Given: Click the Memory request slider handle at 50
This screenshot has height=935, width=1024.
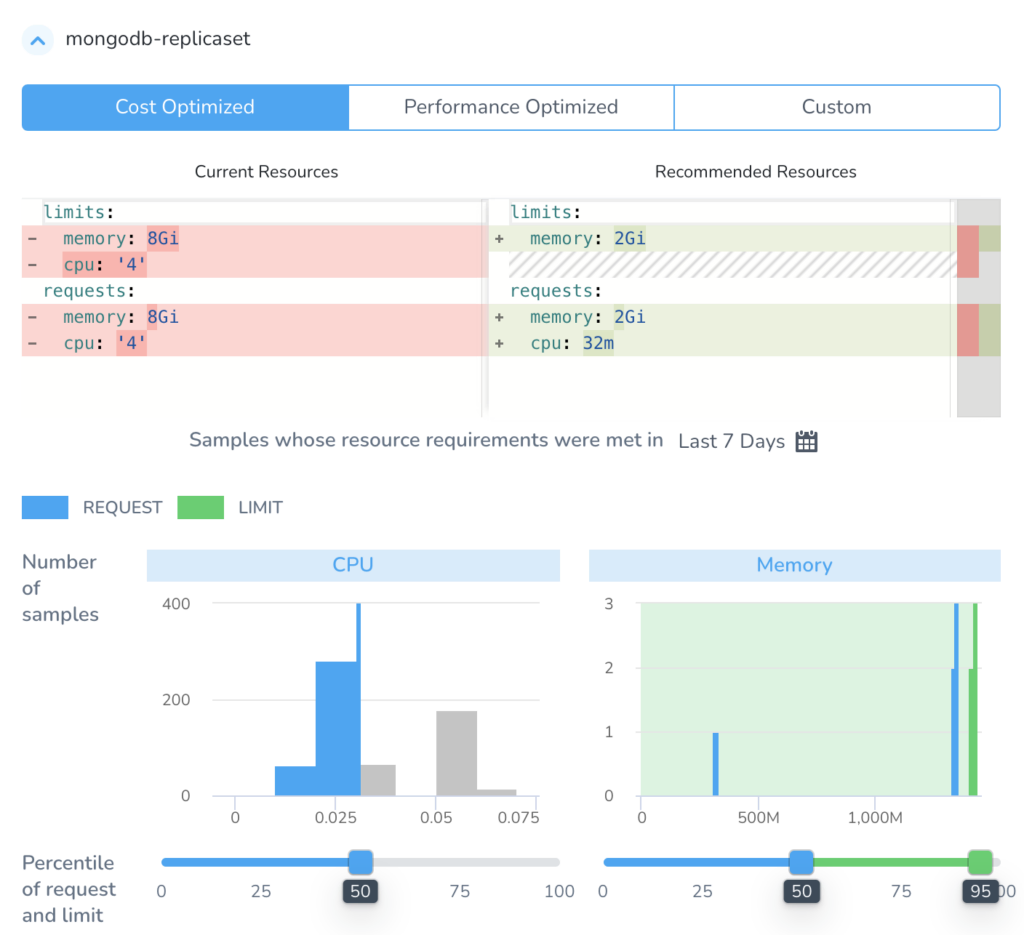Looking at the screenshot, I should [801, 862].
